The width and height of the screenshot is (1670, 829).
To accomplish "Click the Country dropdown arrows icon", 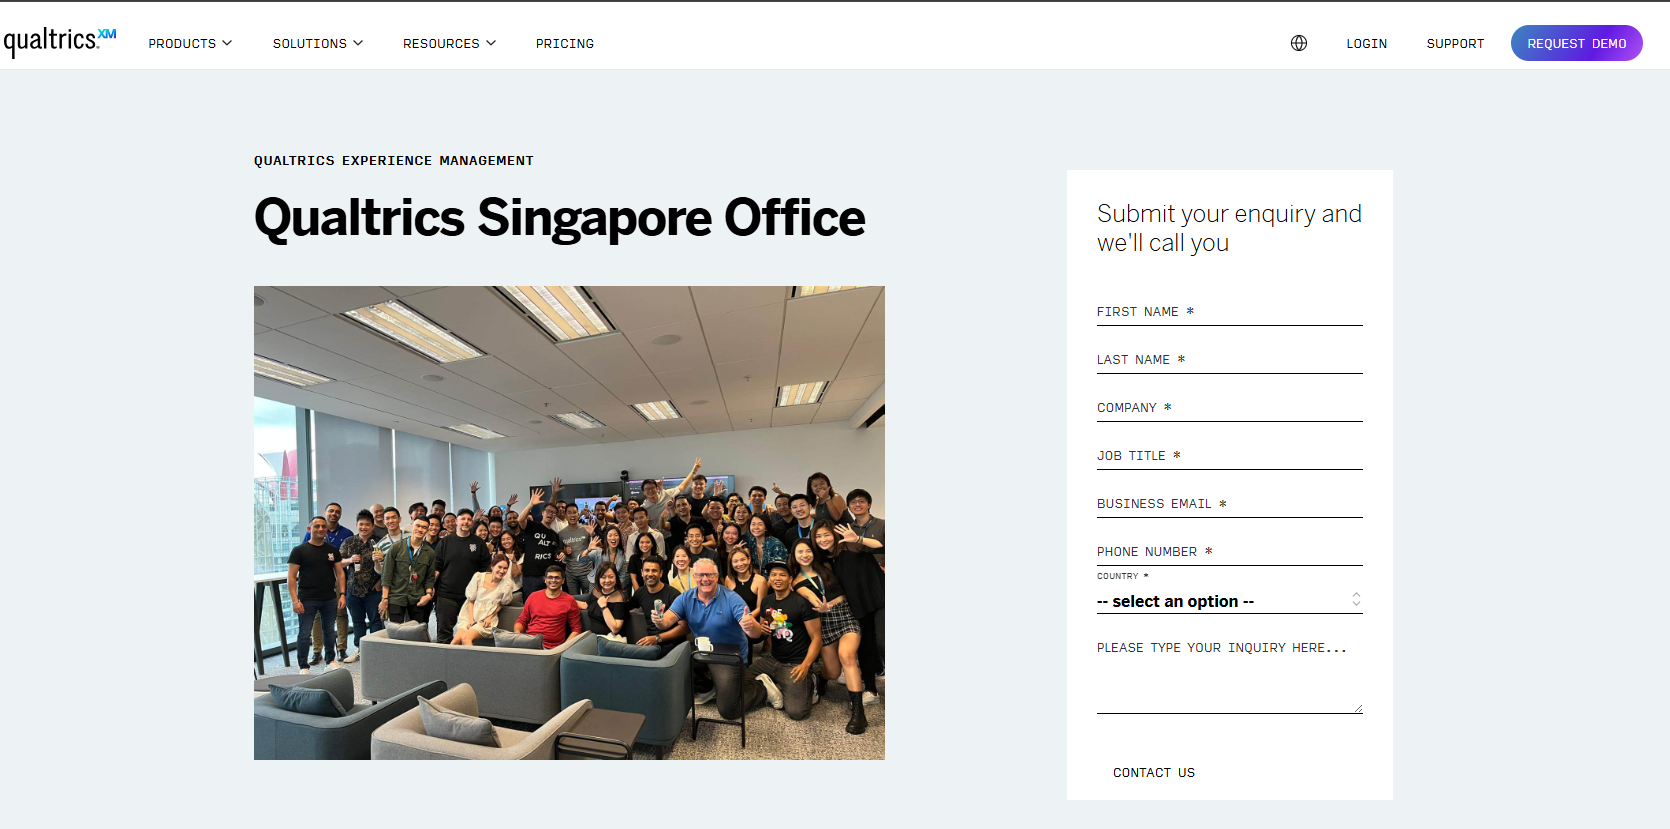I will click(1356, 600).
